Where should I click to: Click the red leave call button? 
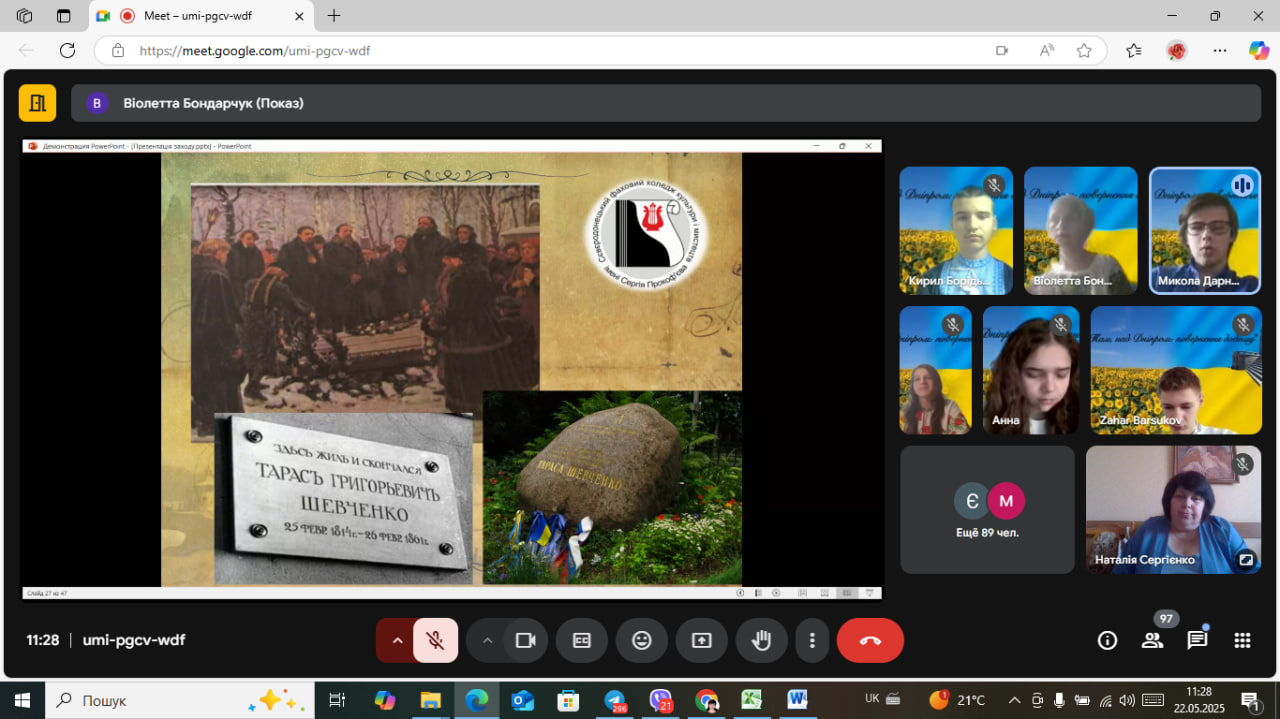pyautogui.click(x=870, y=640)
